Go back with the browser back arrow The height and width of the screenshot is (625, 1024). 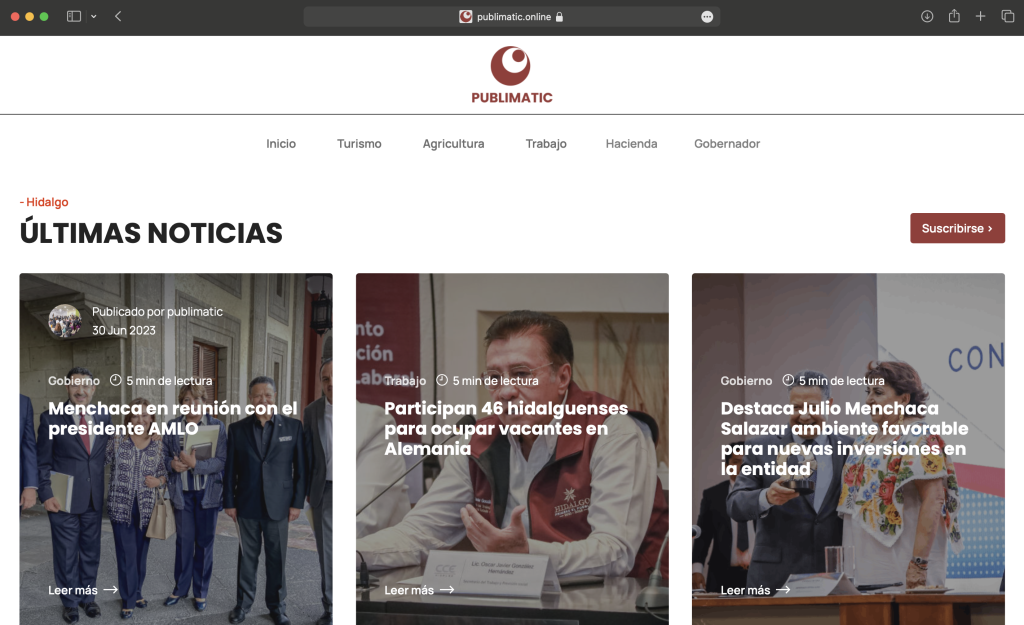[x=118, y=16]
